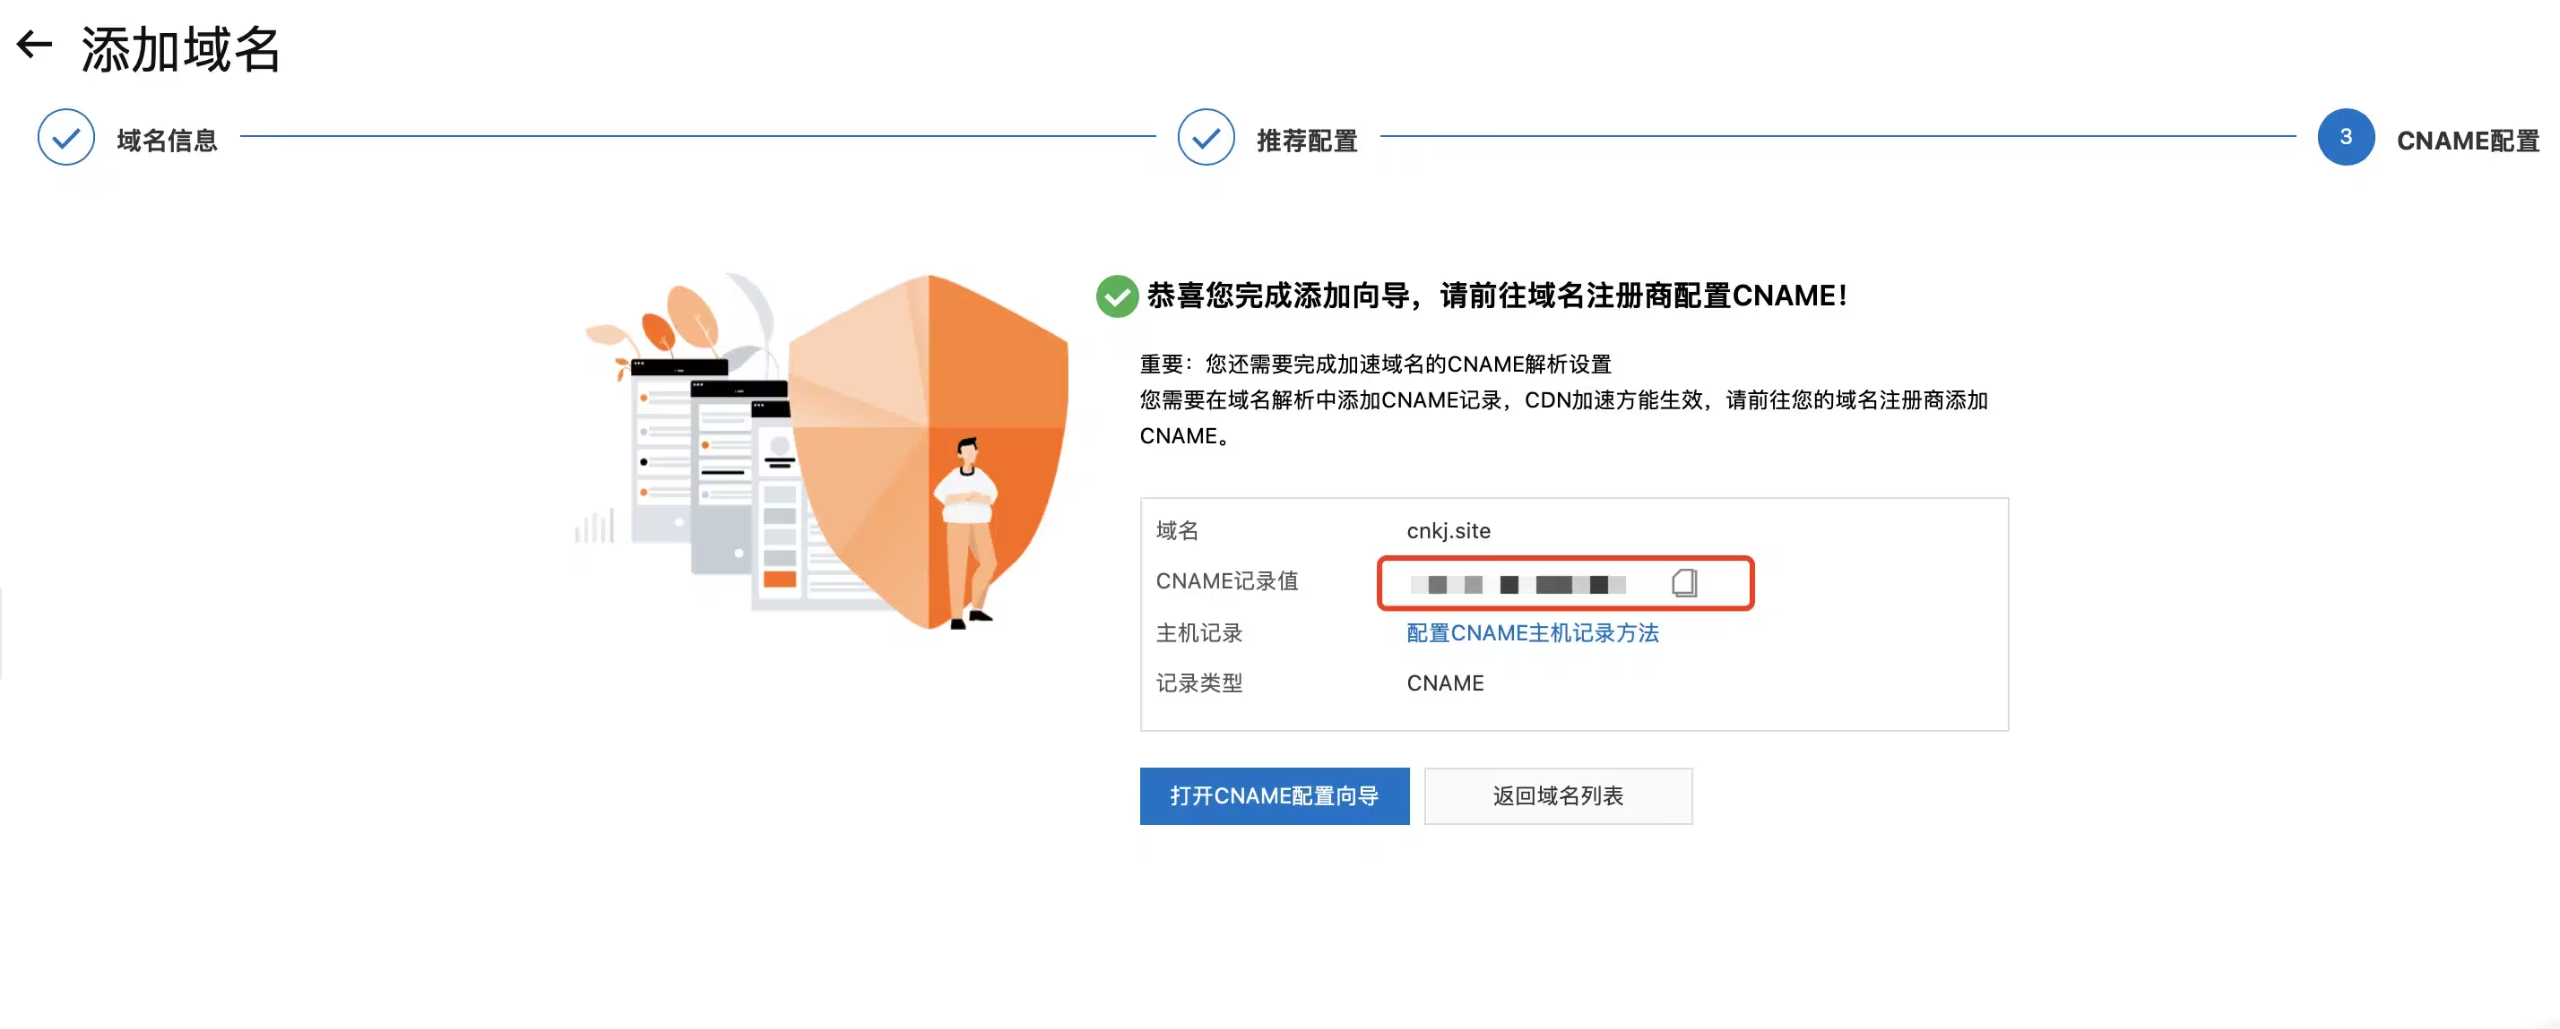This screenshot has width=2560, height=1029.
Task: Click the 添加域名 page title
Action: [x=180, y=49]
